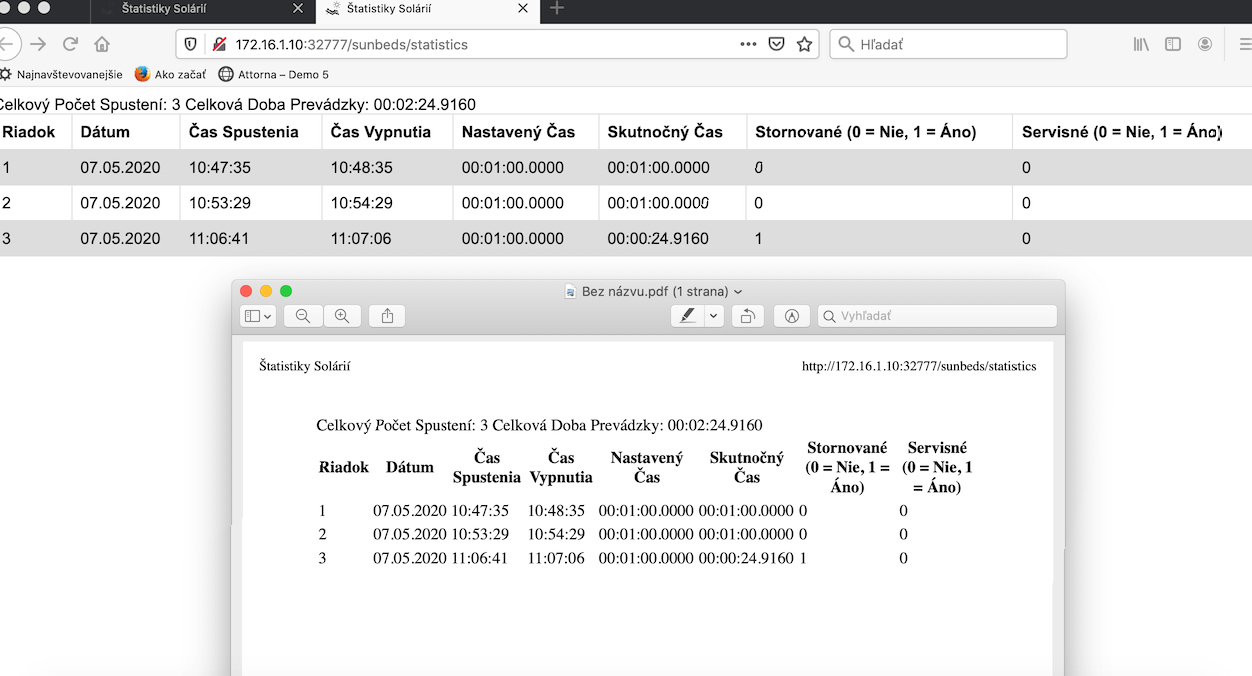Click Čas Spustenia column header in browser

tap(244, 132)
